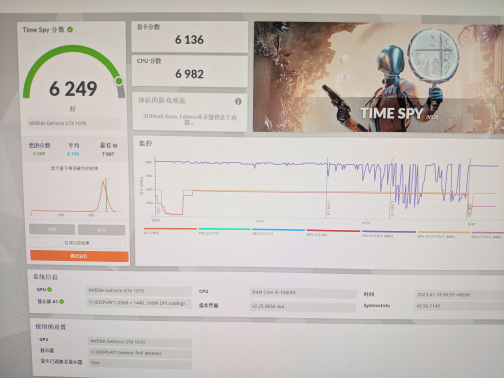The width and height of the screenshot is (504, 378).
Task: Click the green check icon next to GPU in system info
Action: pos(50,289)
